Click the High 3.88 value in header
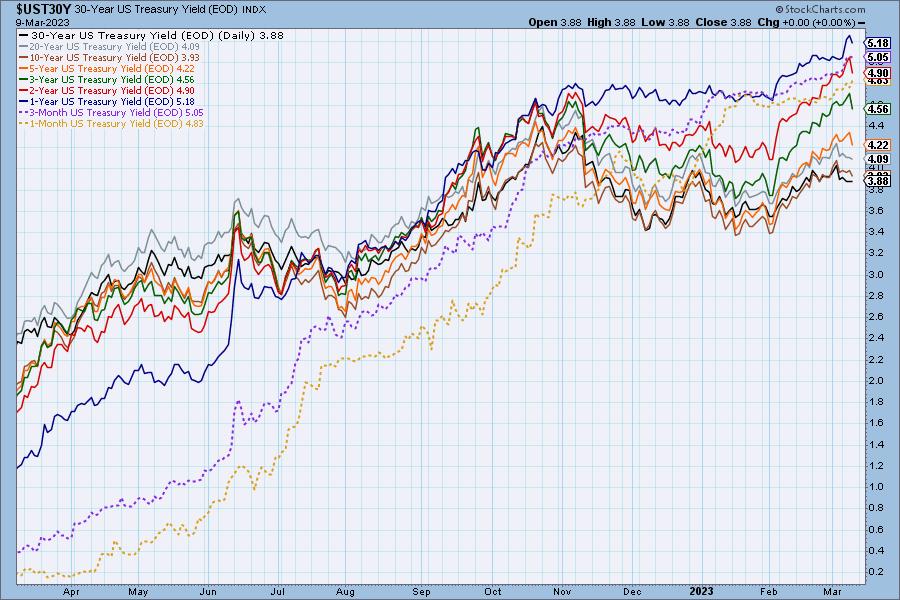The width and height of the screenshot is (900, 600). coord(611,22)
